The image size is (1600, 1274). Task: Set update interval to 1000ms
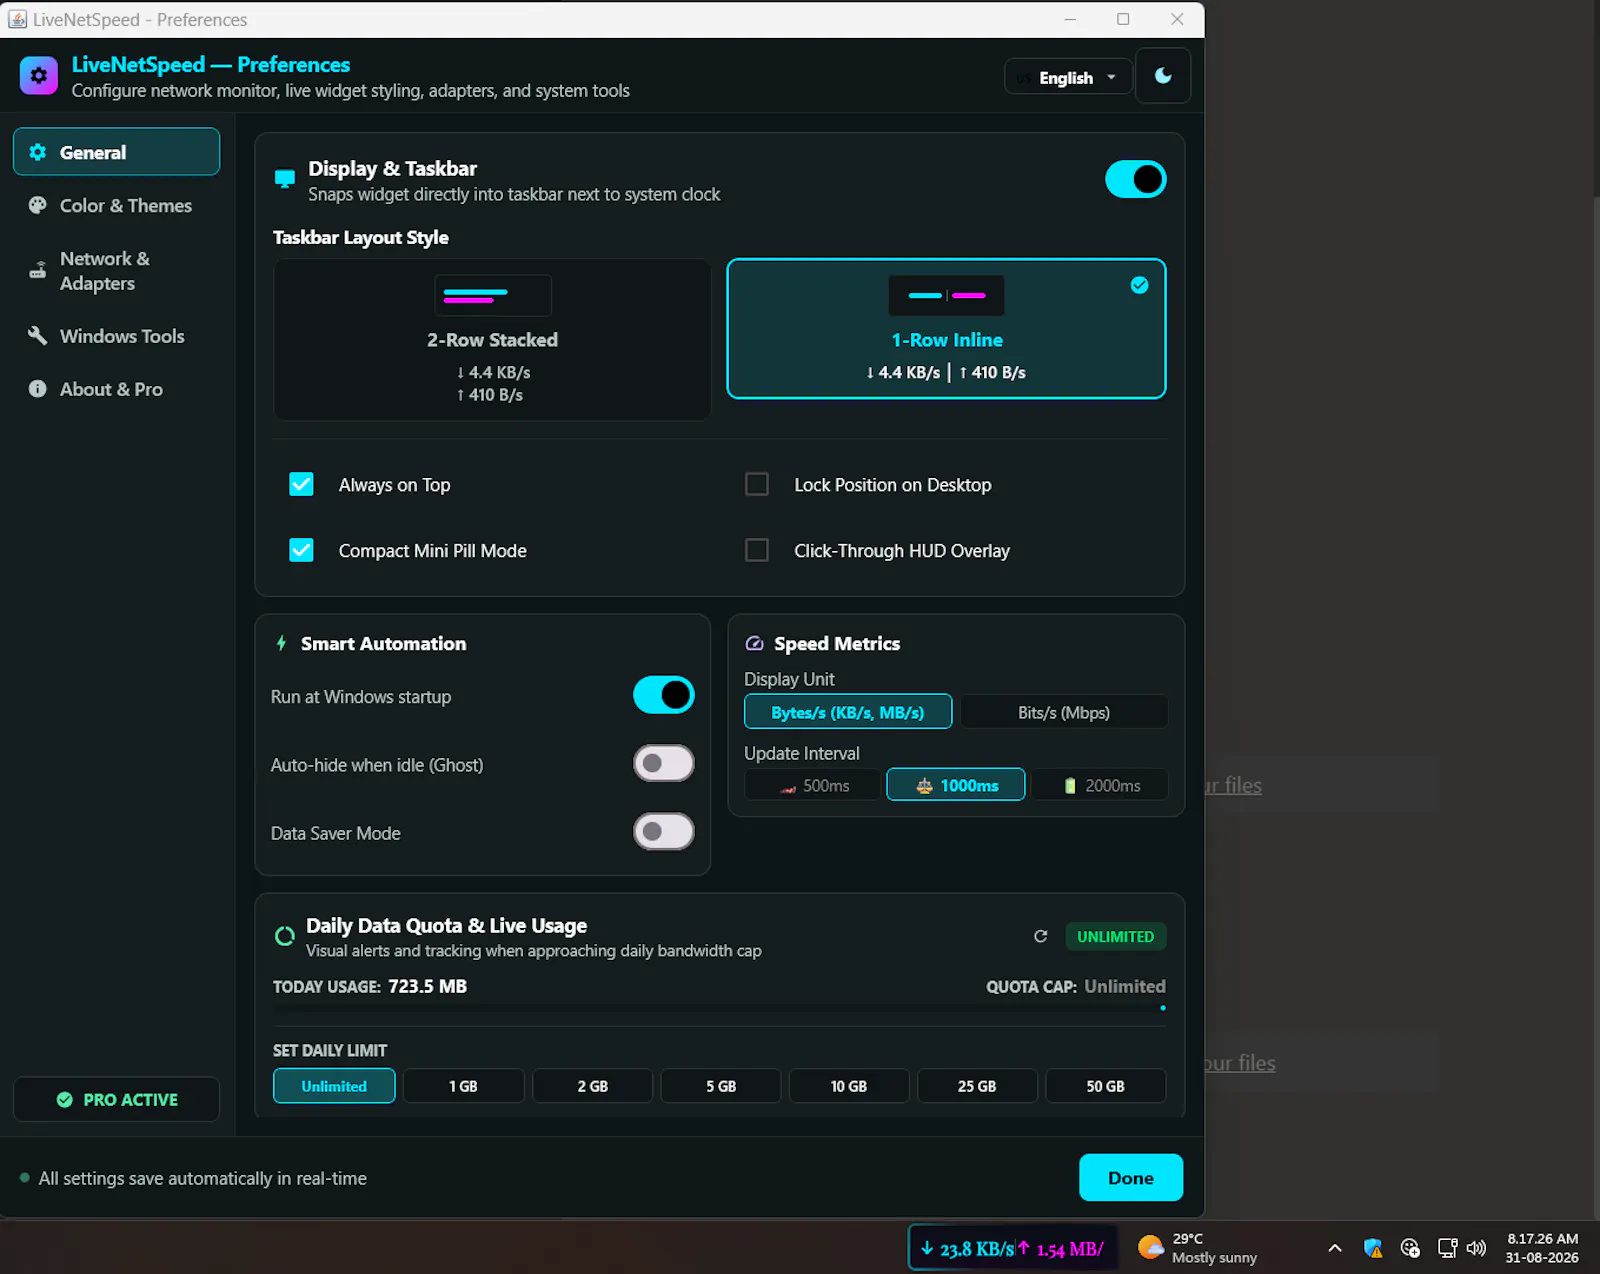956,785
